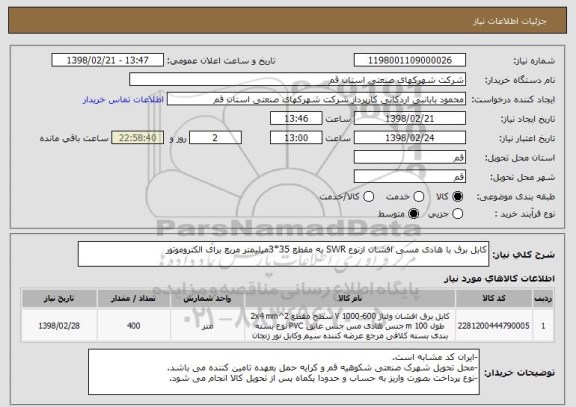Click the product name cell کابل برق افشان
Viewport: 576px width, 407px height.
pyautogui.click(x=350, y=326)
